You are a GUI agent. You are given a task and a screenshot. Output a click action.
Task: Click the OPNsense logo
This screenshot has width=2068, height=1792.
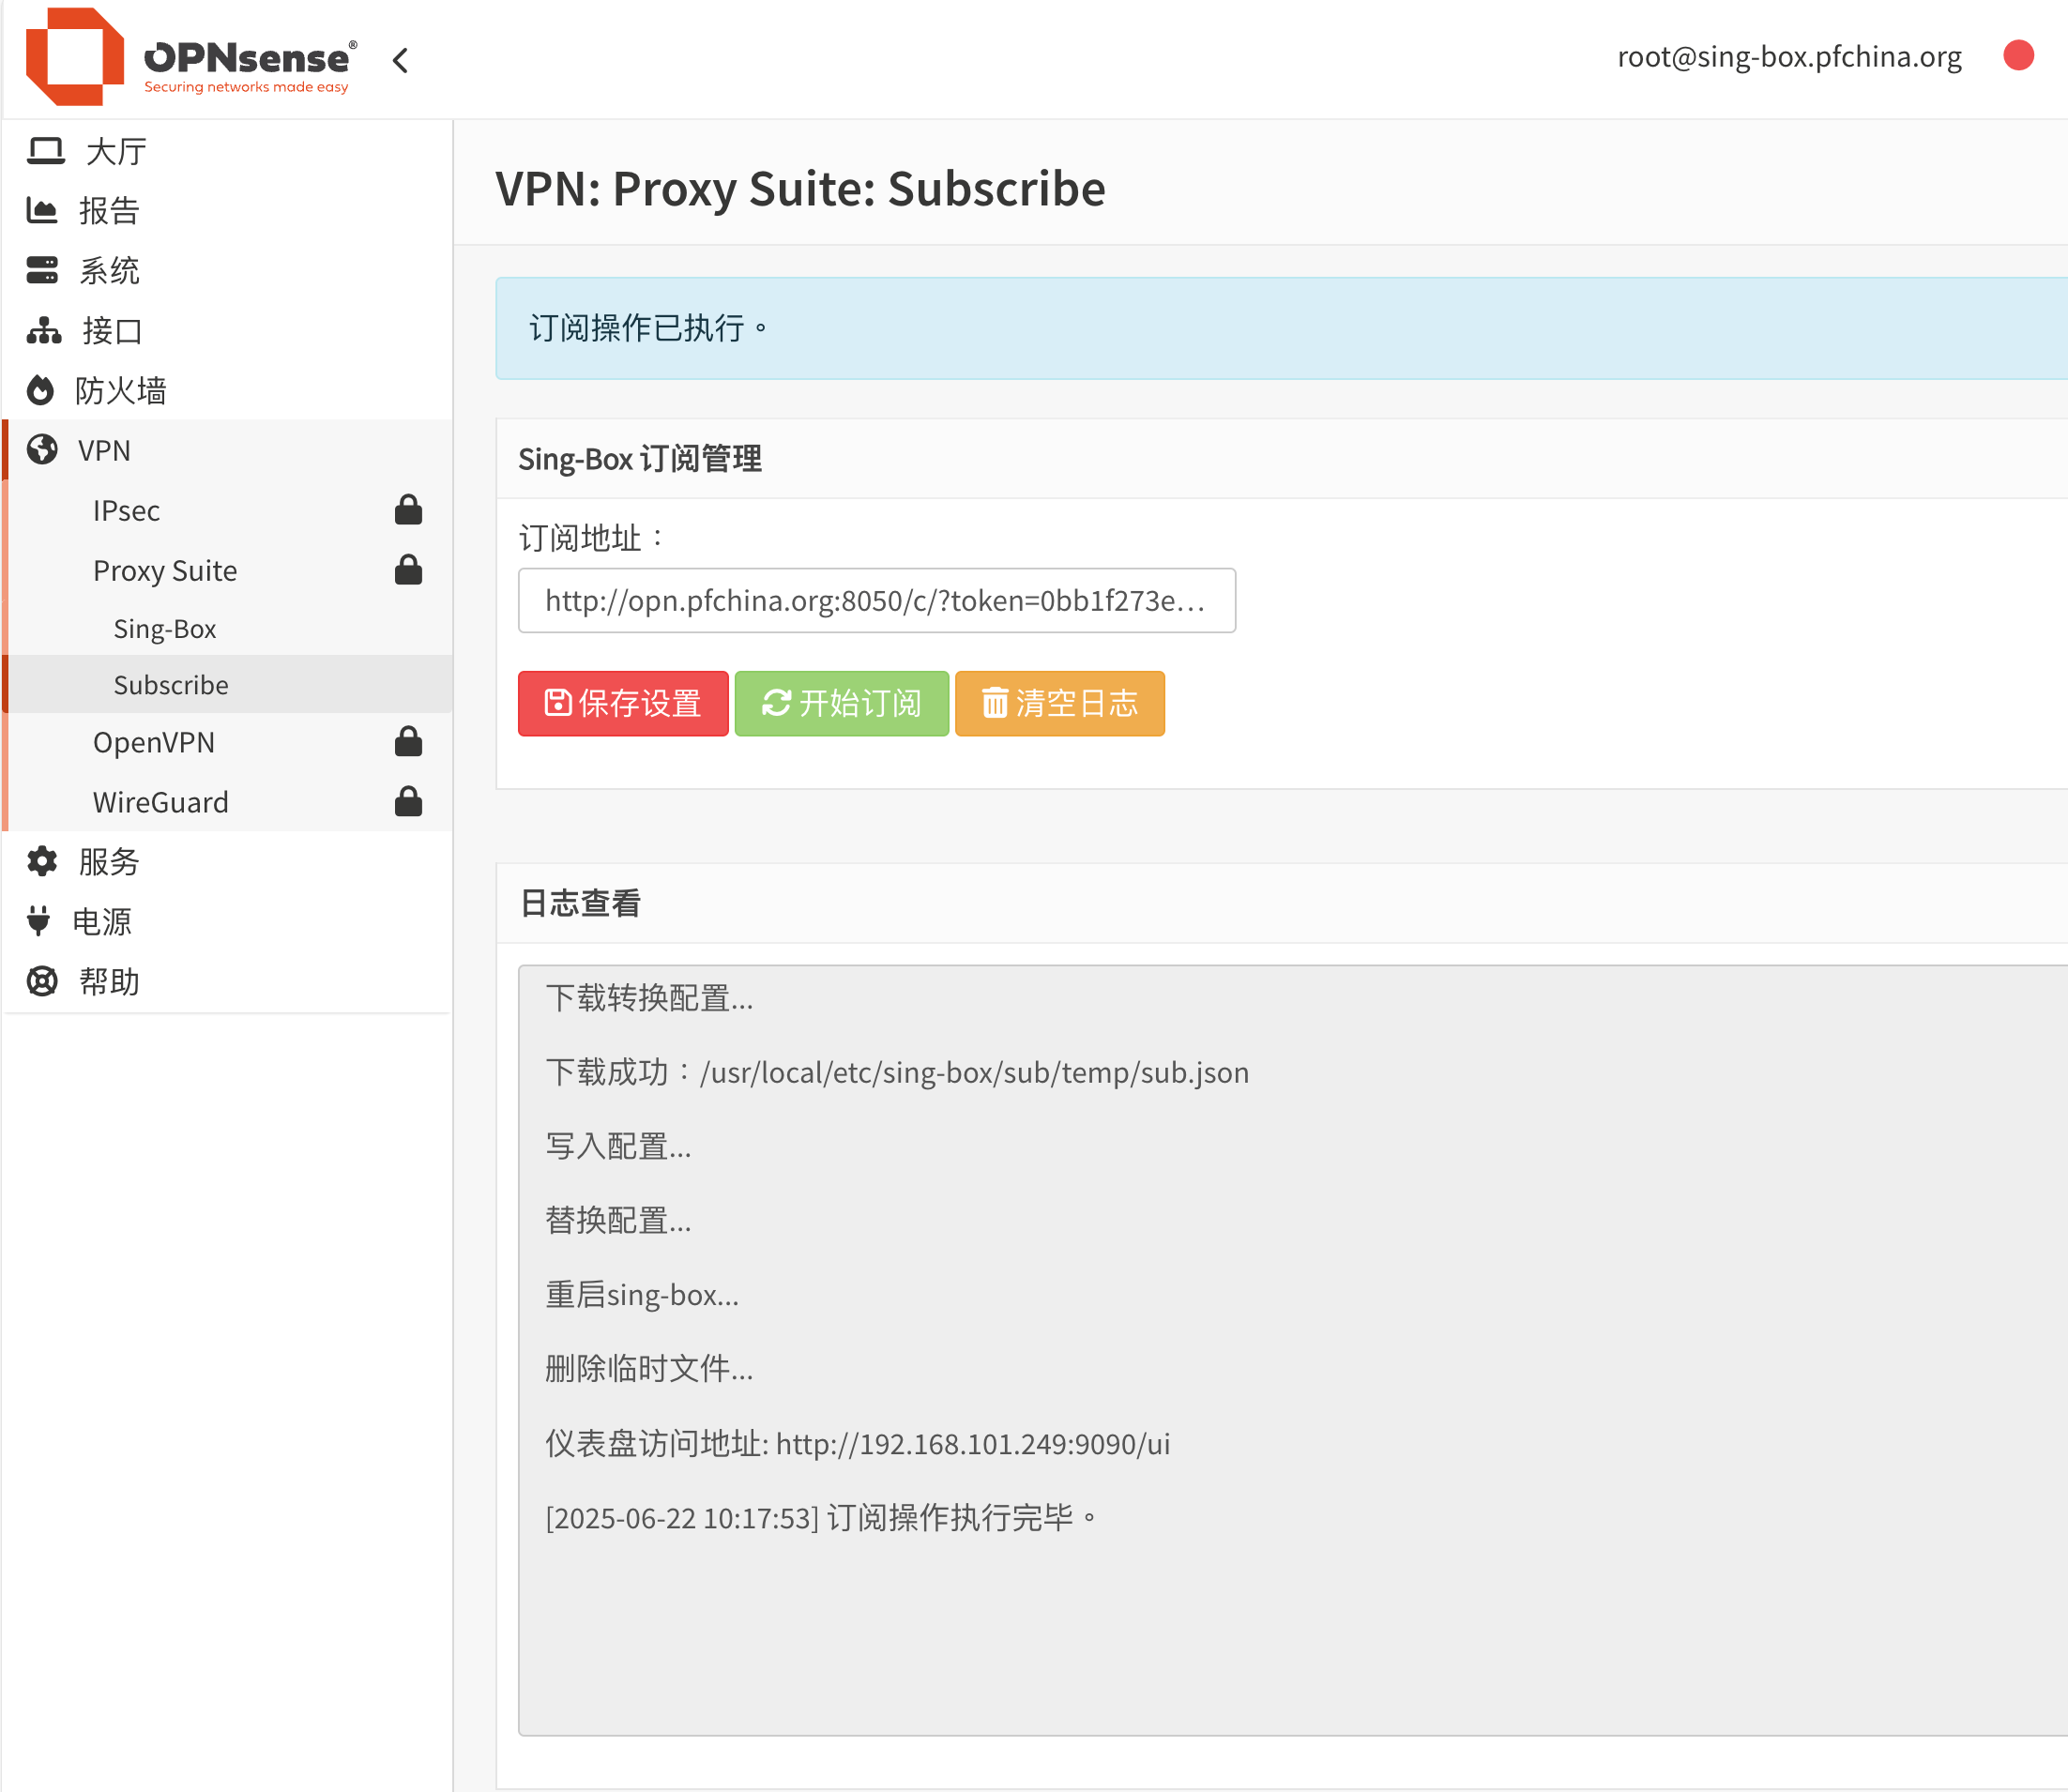[190, 57]
